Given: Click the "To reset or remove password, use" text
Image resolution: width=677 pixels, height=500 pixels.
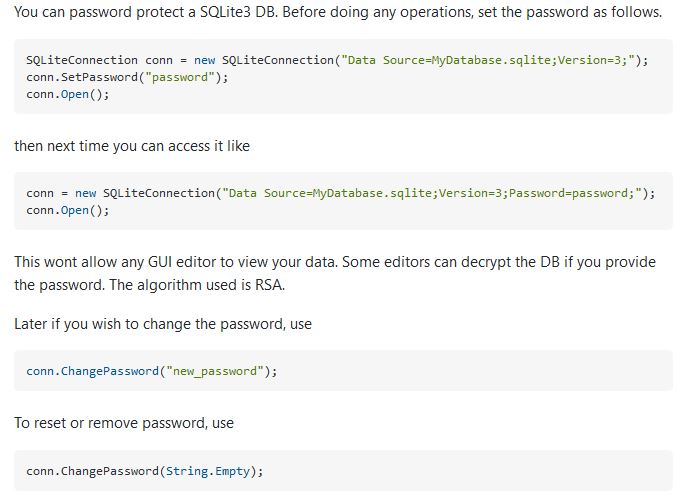Looking at the screenshot, I should point(124,423).
